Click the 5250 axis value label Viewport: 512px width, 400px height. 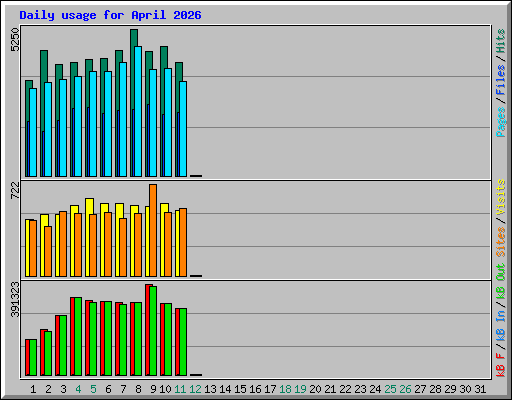15,40
